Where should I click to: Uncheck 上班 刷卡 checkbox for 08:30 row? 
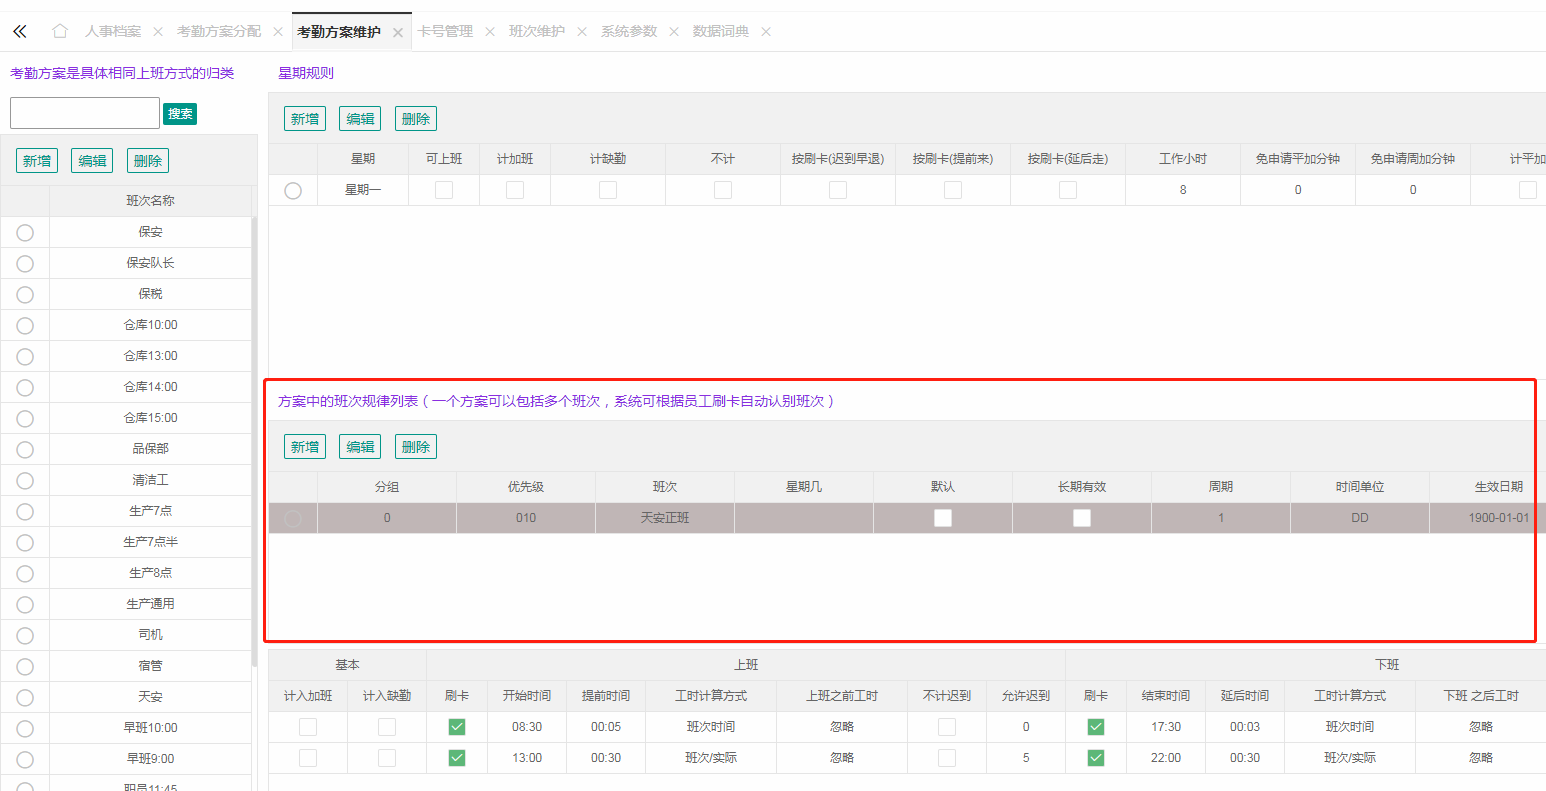click(457, 727)
